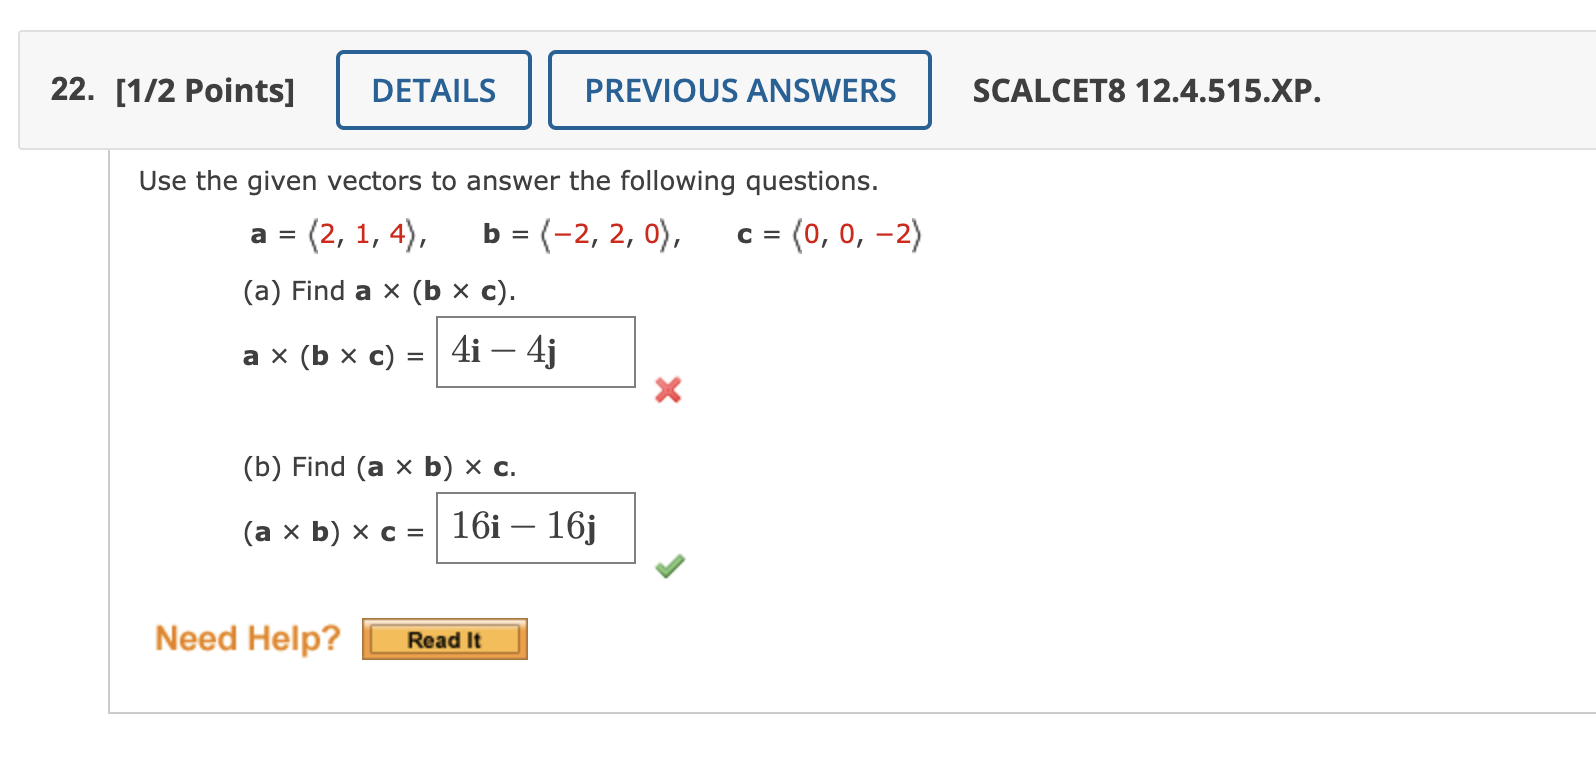
Task: Select the answer box containing 16i − 16j
Action: tap(535, 528)
